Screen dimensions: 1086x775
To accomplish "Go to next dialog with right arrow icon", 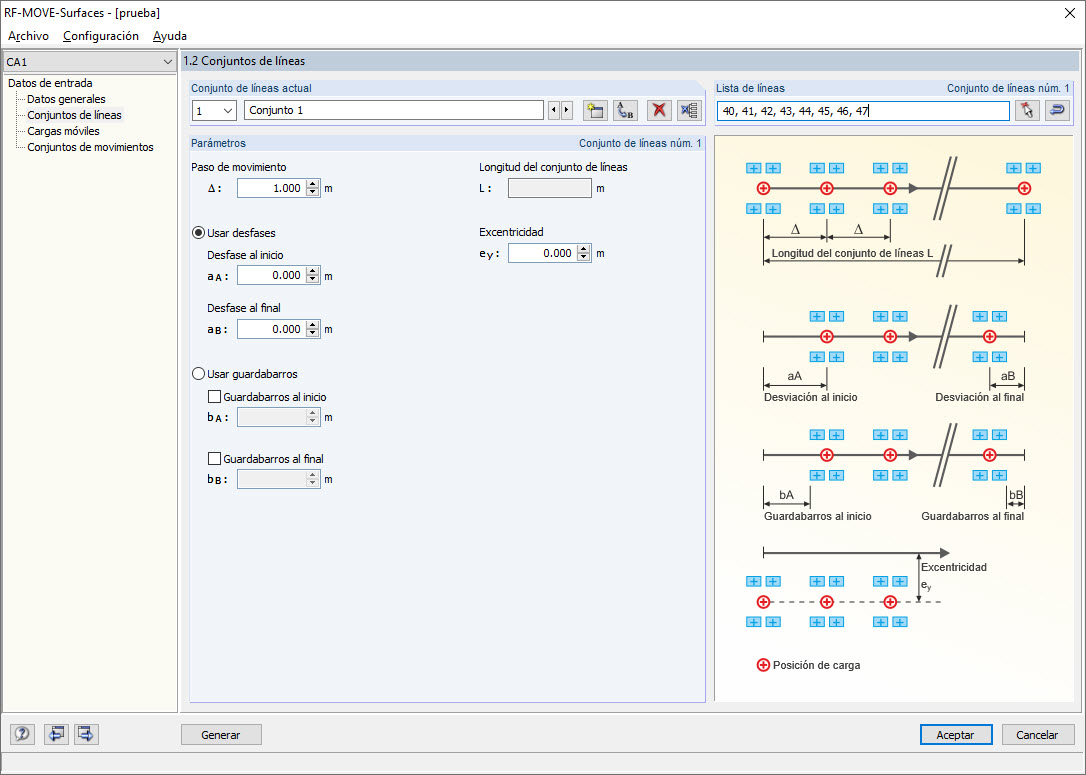I will coord(85,734).
